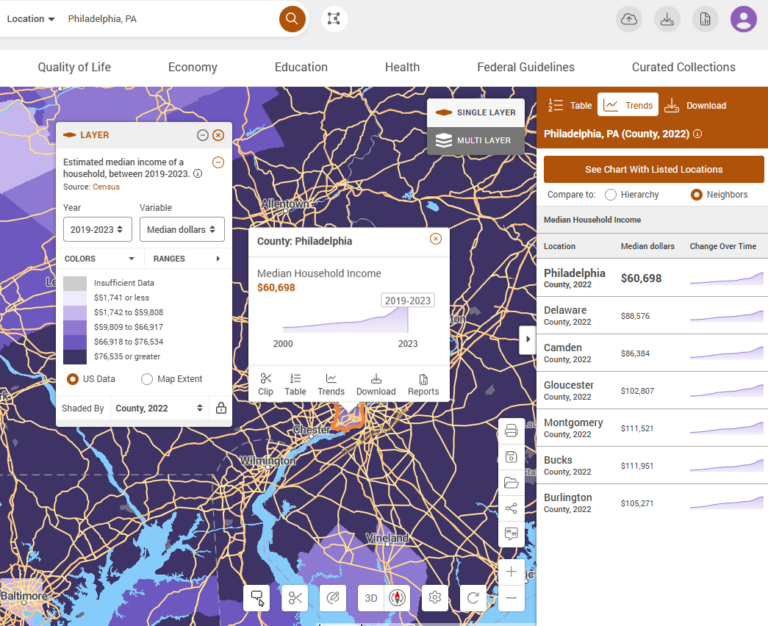Open the Variable Median dollars dropdown
Viewport: 768px width, 626px height.
pos(181,229)
